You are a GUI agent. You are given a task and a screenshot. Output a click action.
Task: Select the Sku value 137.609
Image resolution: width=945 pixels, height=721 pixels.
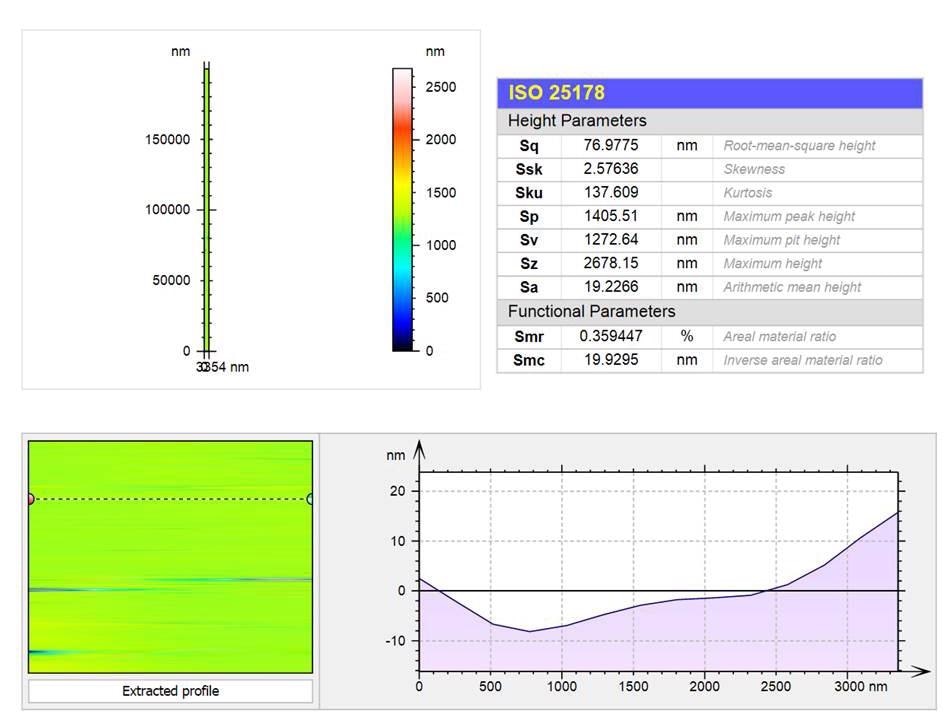[x=611, y=192]
